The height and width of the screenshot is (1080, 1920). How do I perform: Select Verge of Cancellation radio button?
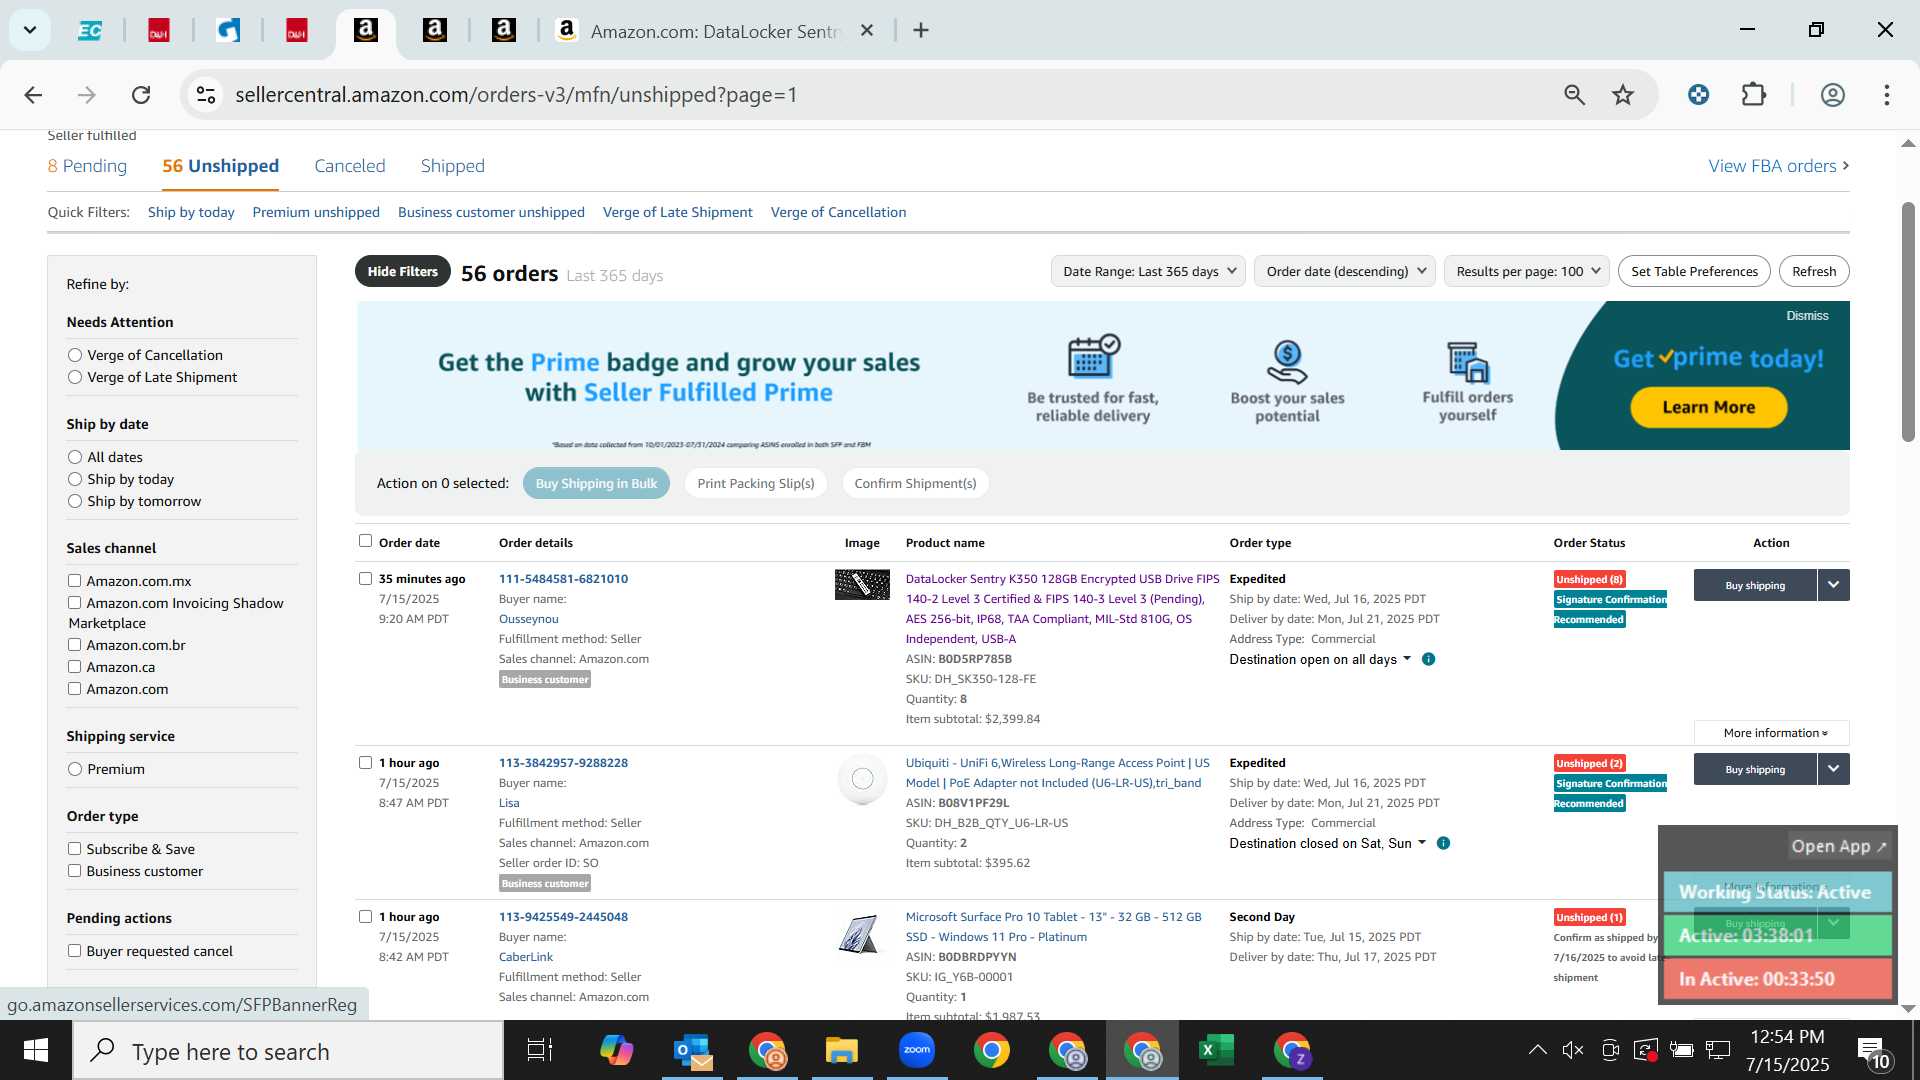coord(75,355)
